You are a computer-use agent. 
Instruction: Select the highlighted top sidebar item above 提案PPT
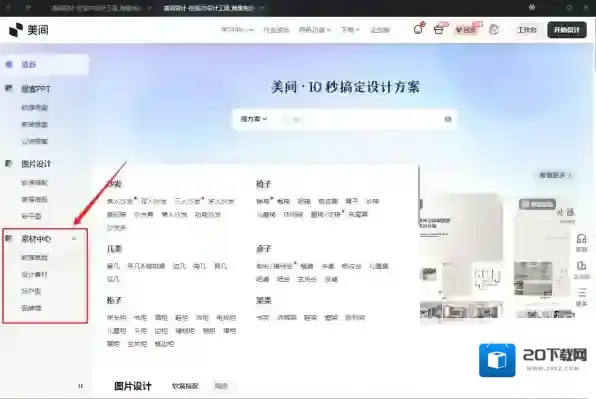click(44, 65)
